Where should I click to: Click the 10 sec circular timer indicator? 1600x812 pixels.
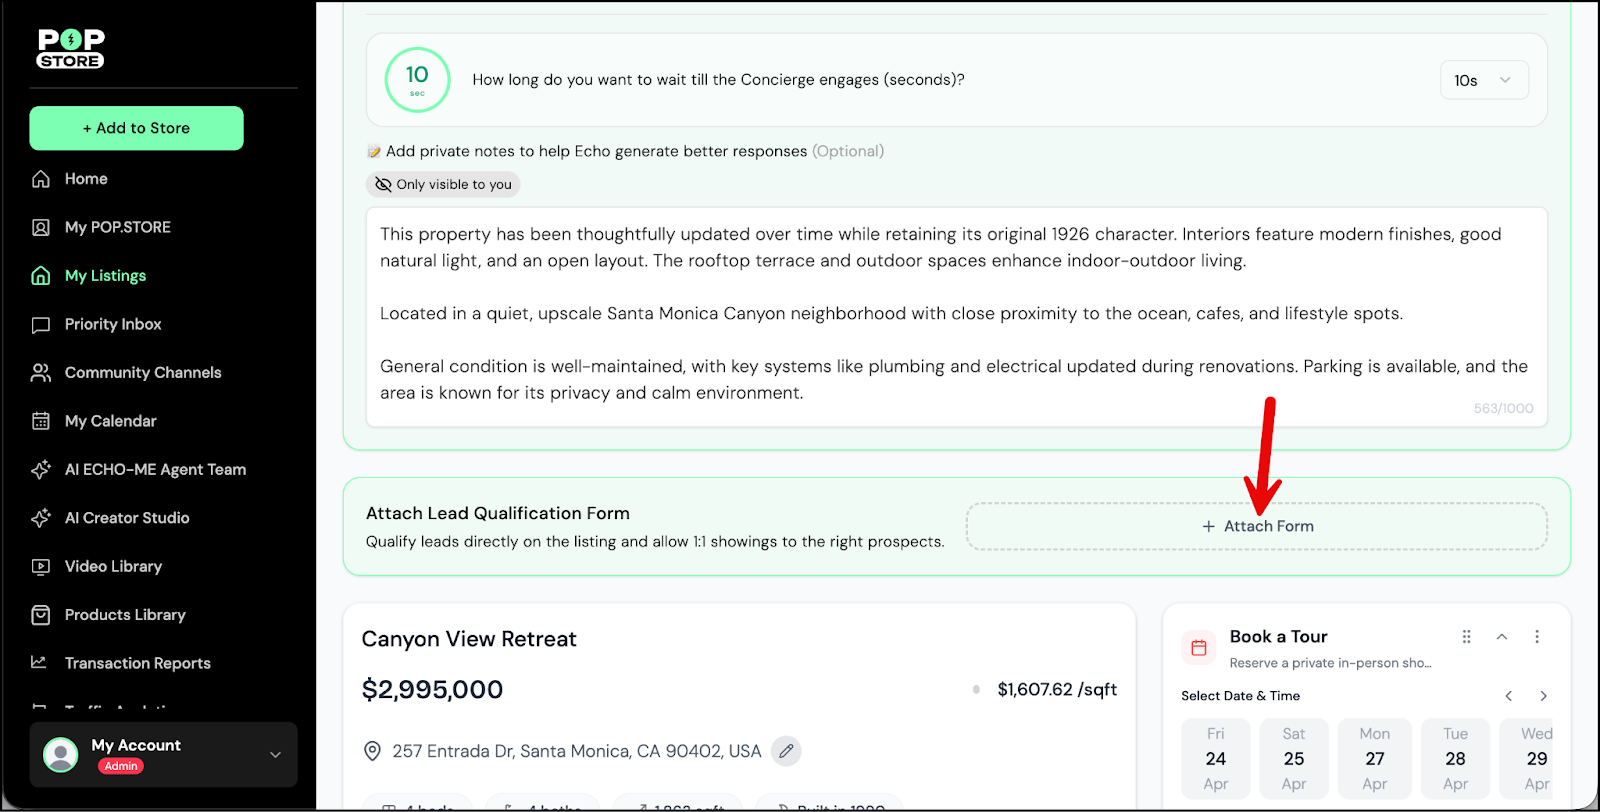coord(417,80)
